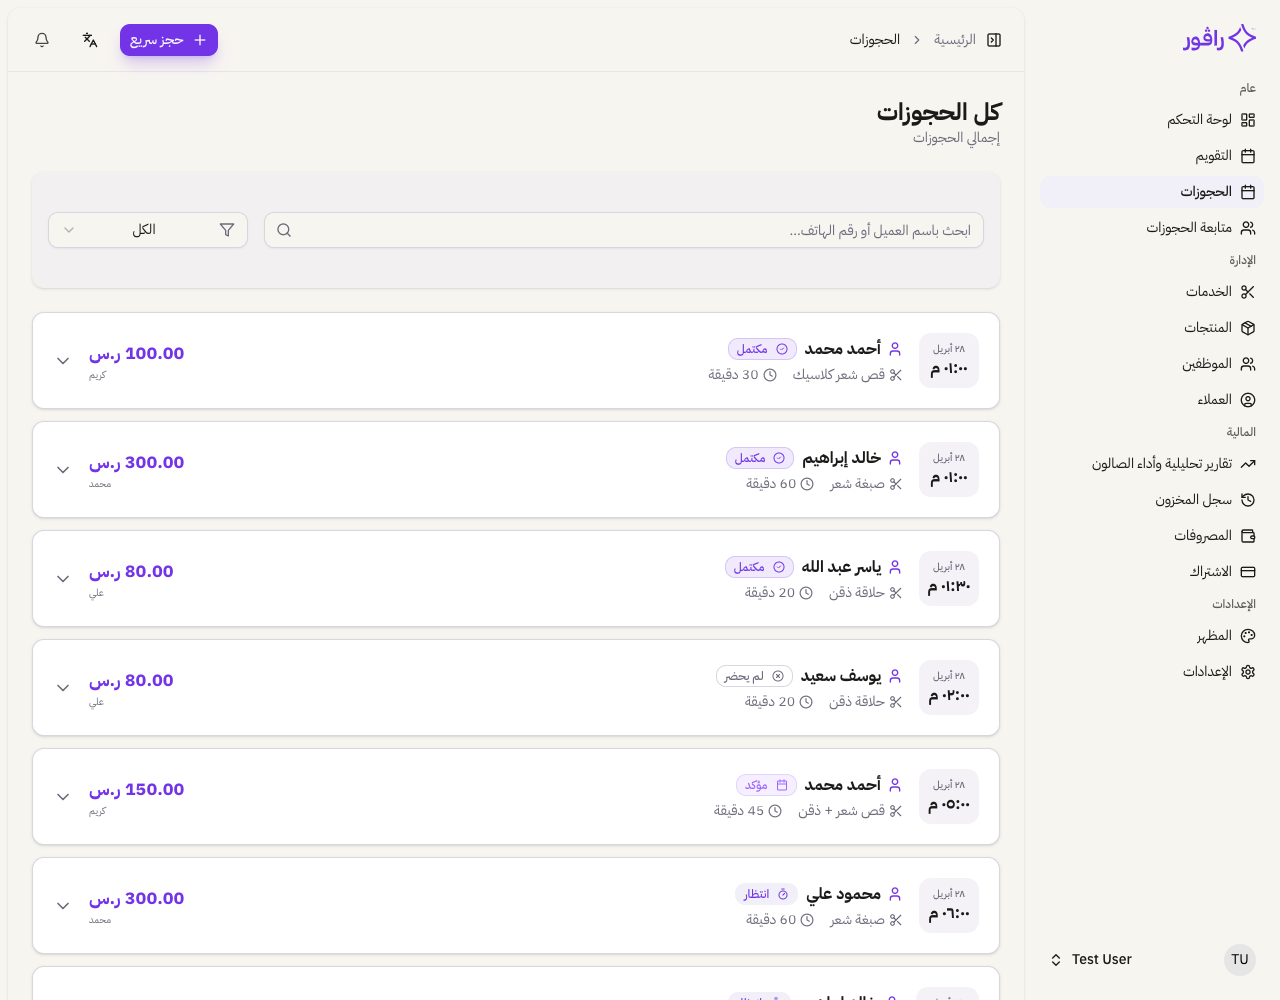
Task: Expand the أحمد محمد booking details
Action: point(63,360)
